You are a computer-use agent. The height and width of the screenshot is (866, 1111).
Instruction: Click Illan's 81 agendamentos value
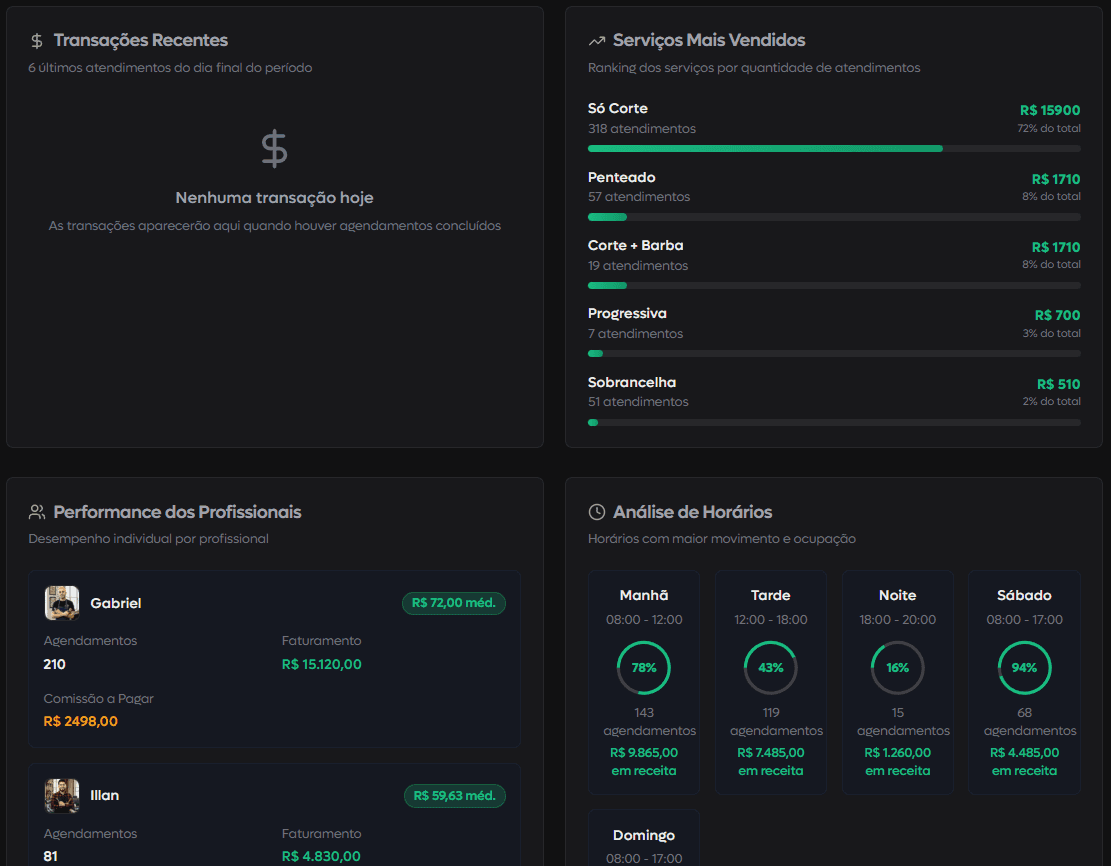point(50,856)
